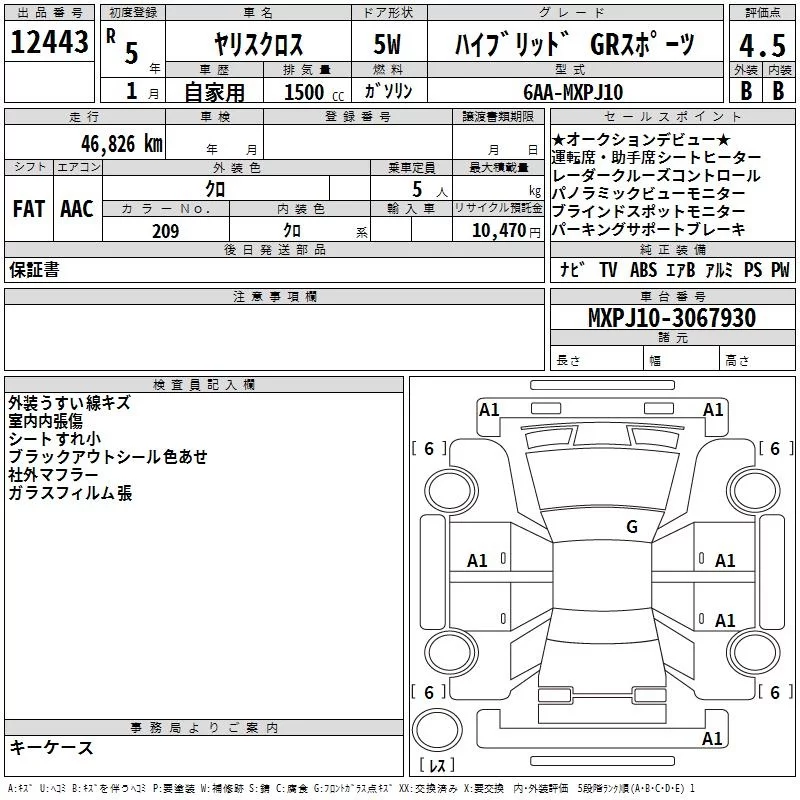
Task: Click lot number 12443
Action: click(x=49, y=42)
